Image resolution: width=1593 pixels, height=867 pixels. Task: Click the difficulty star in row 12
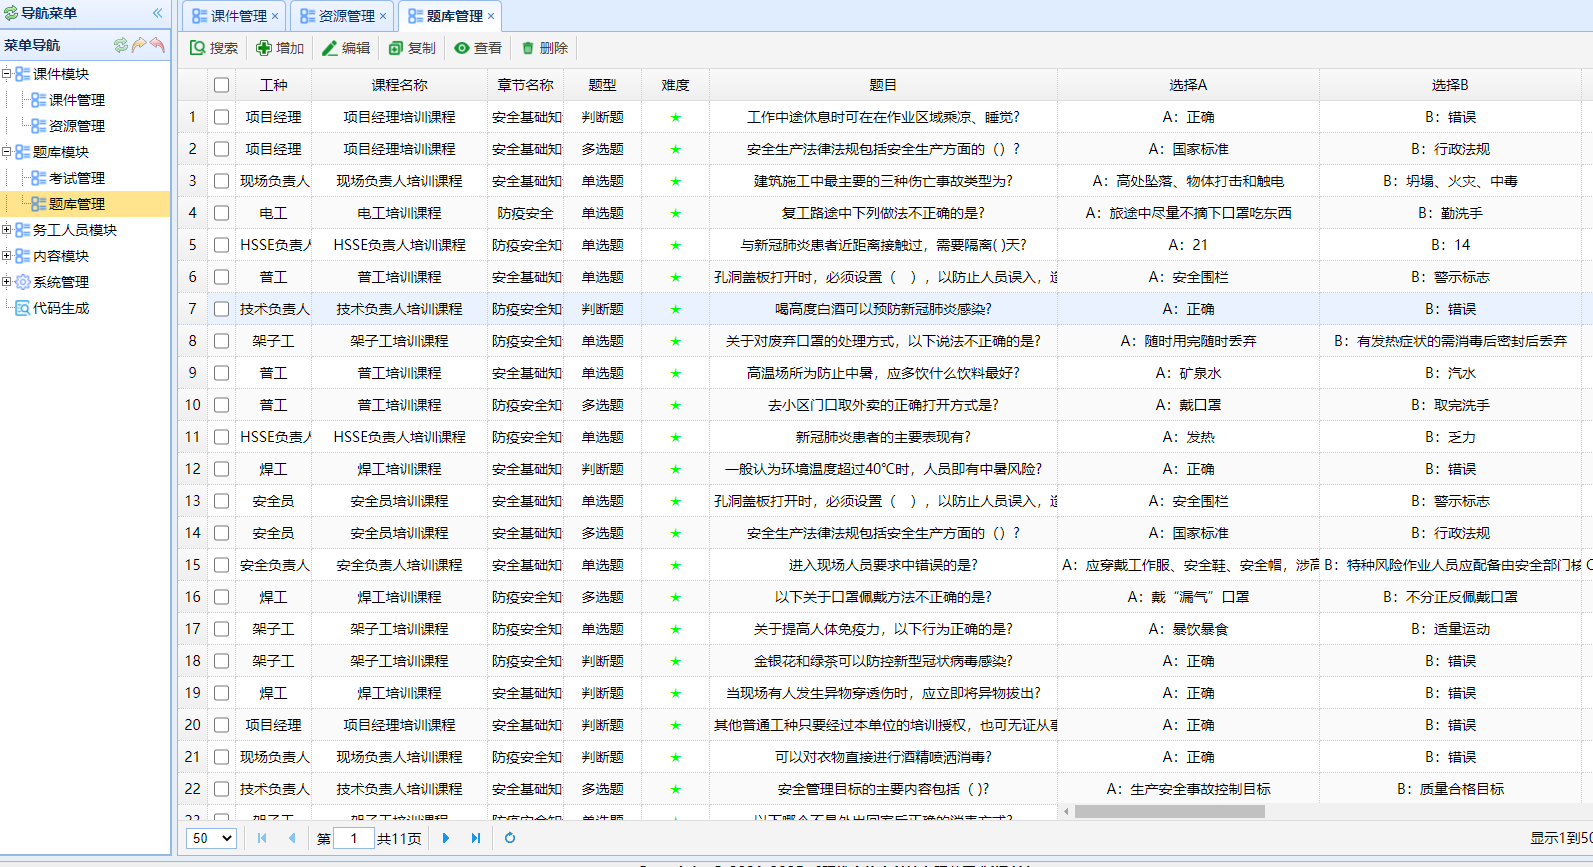coord(675,469)
